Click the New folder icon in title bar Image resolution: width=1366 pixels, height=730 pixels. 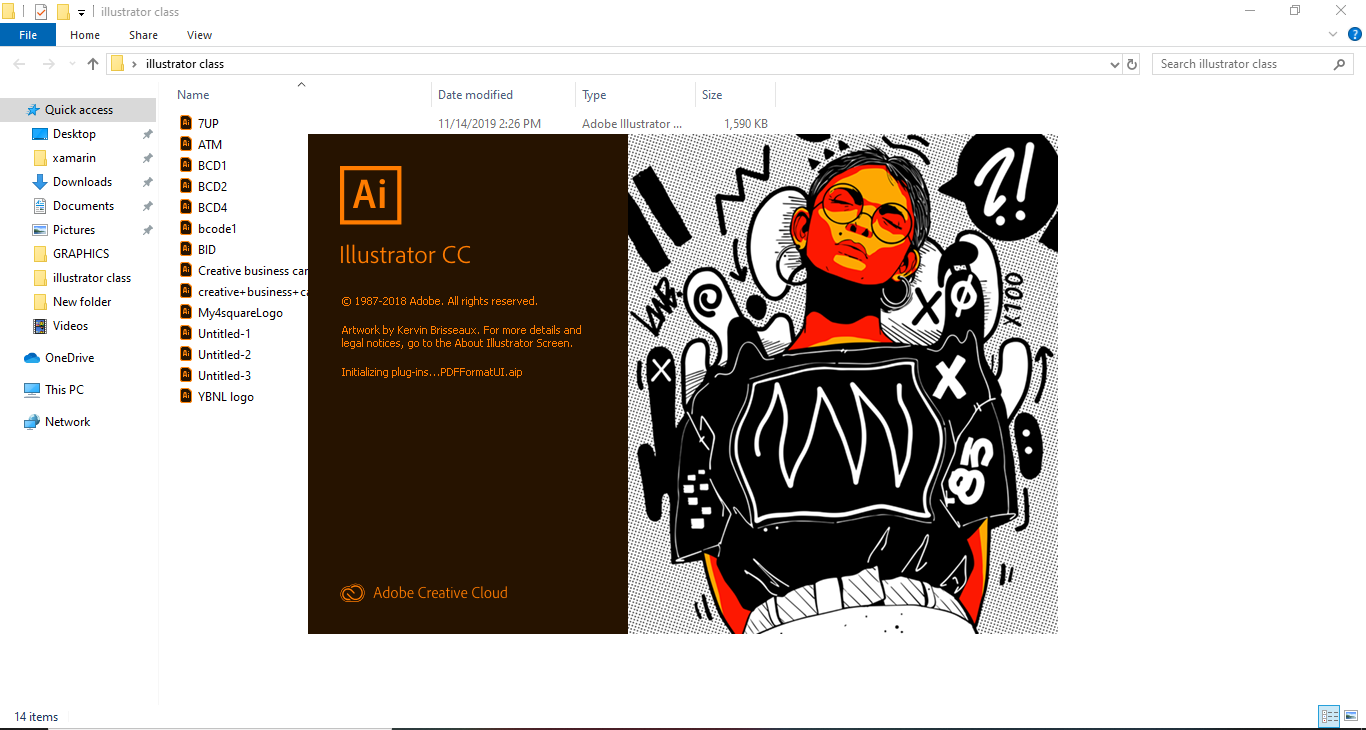coord(63,12)
